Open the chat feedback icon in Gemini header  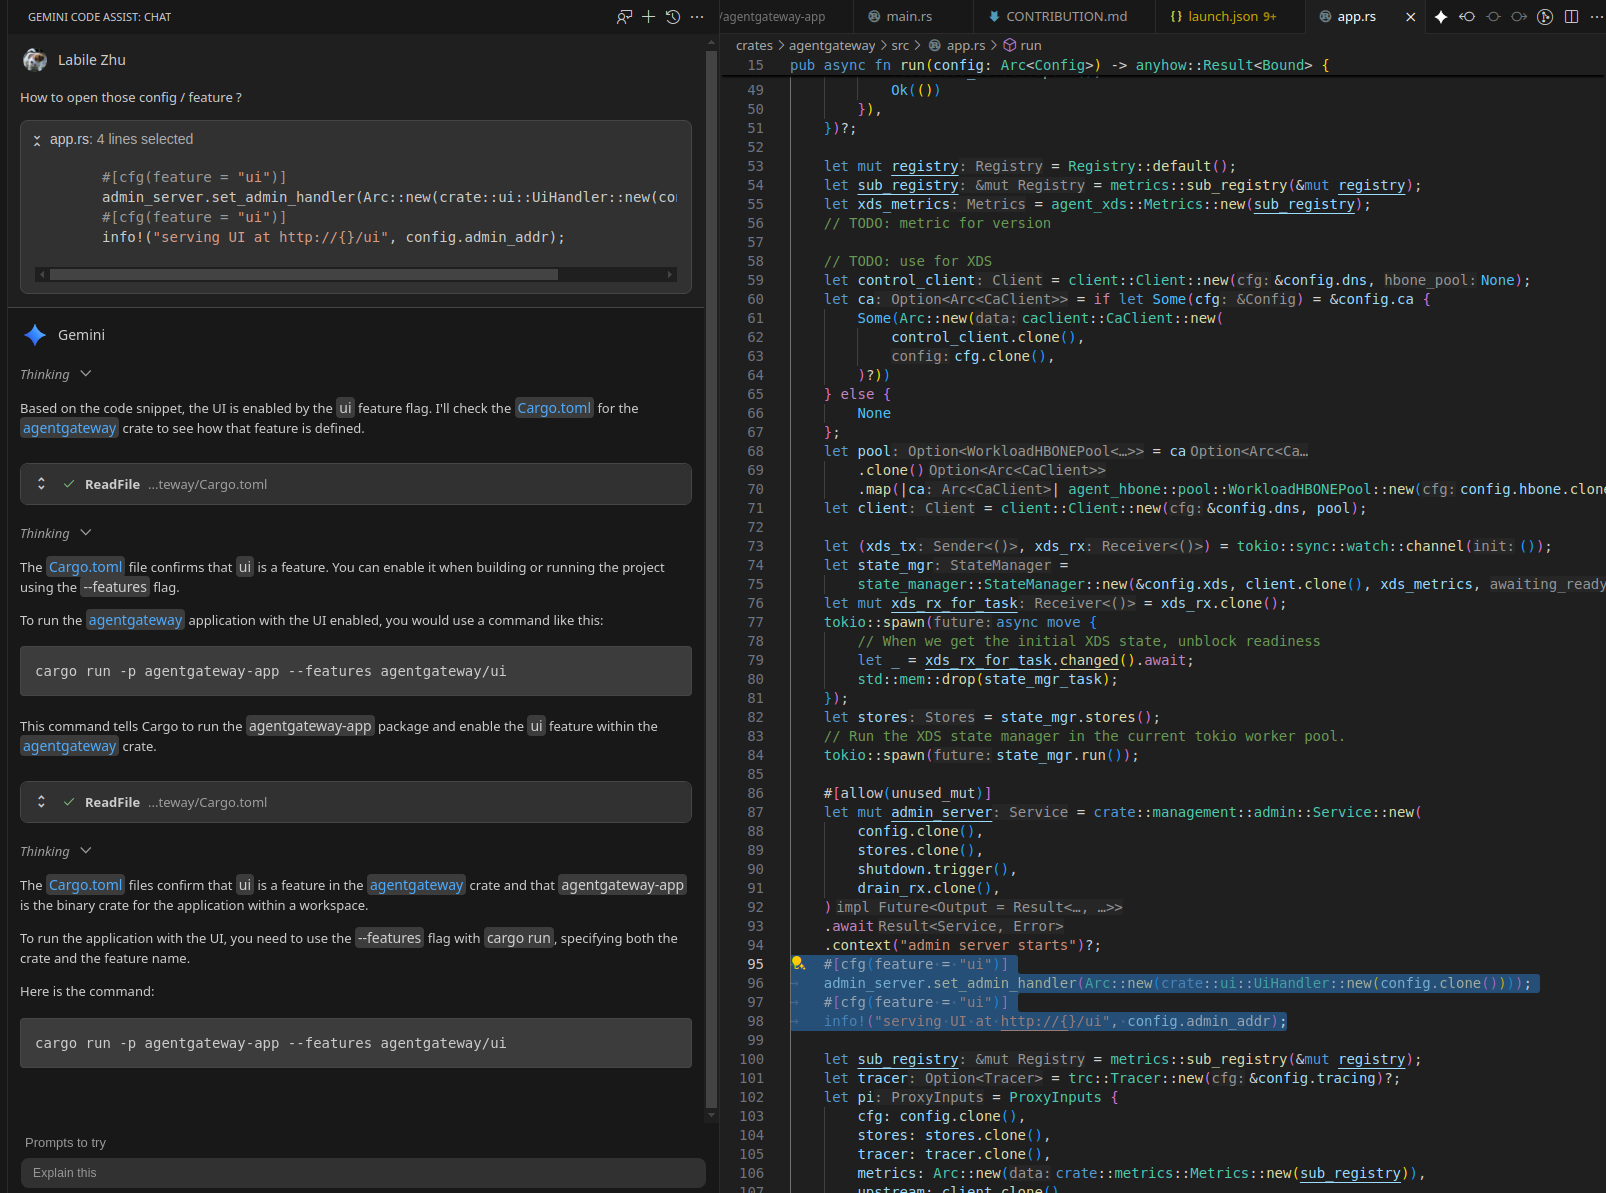tap(624, 17)
